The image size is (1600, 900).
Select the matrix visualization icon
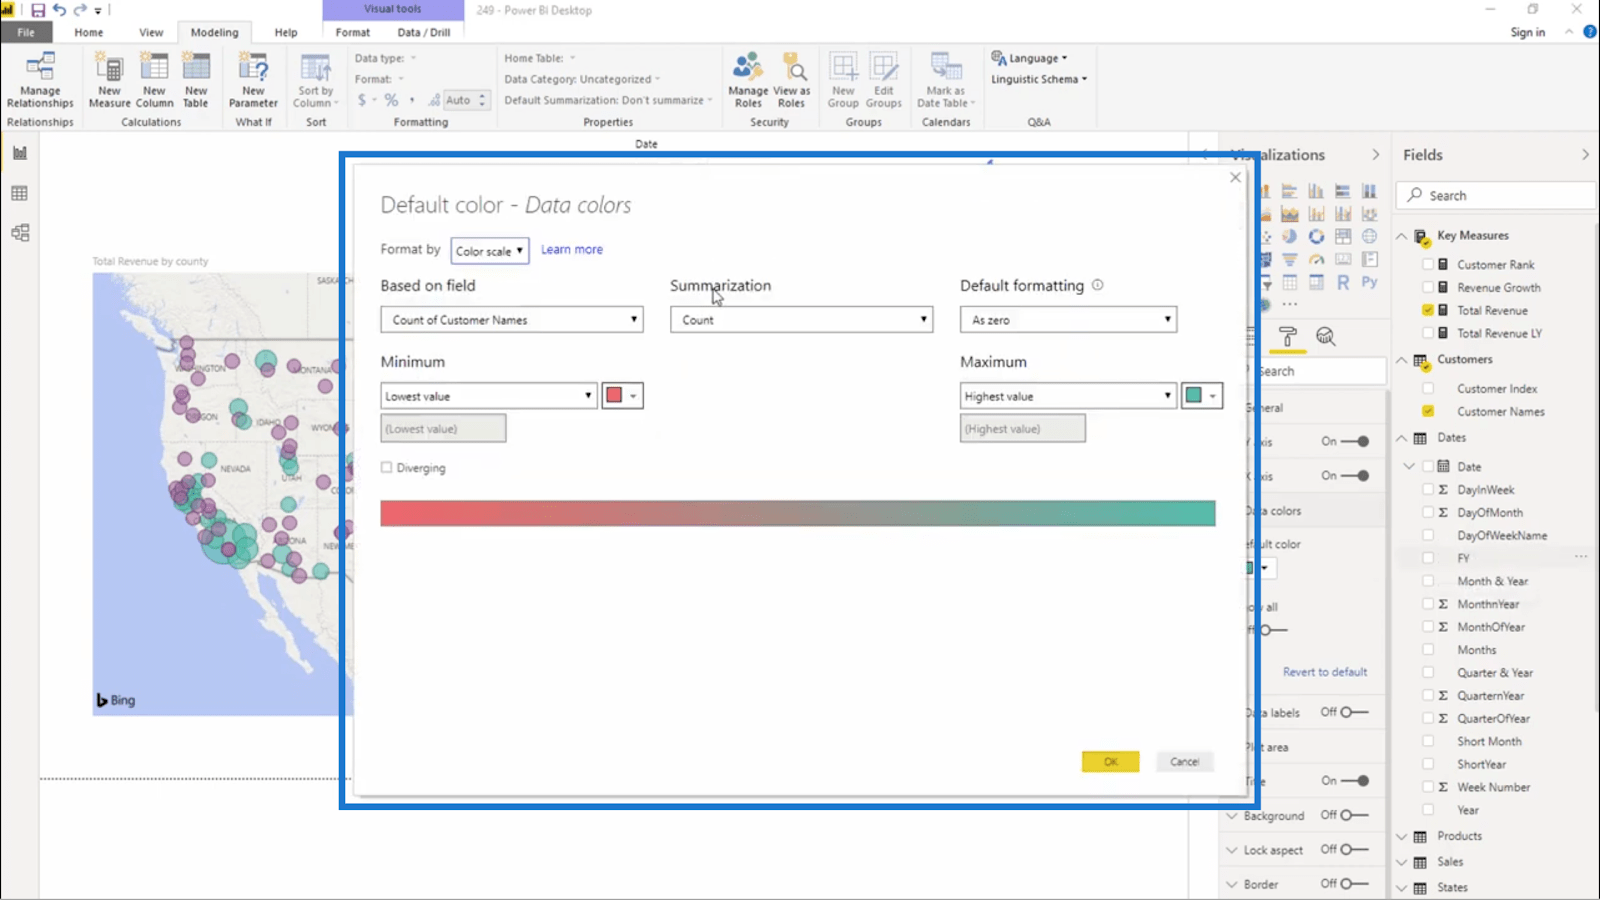click(x=1316, y=283)
